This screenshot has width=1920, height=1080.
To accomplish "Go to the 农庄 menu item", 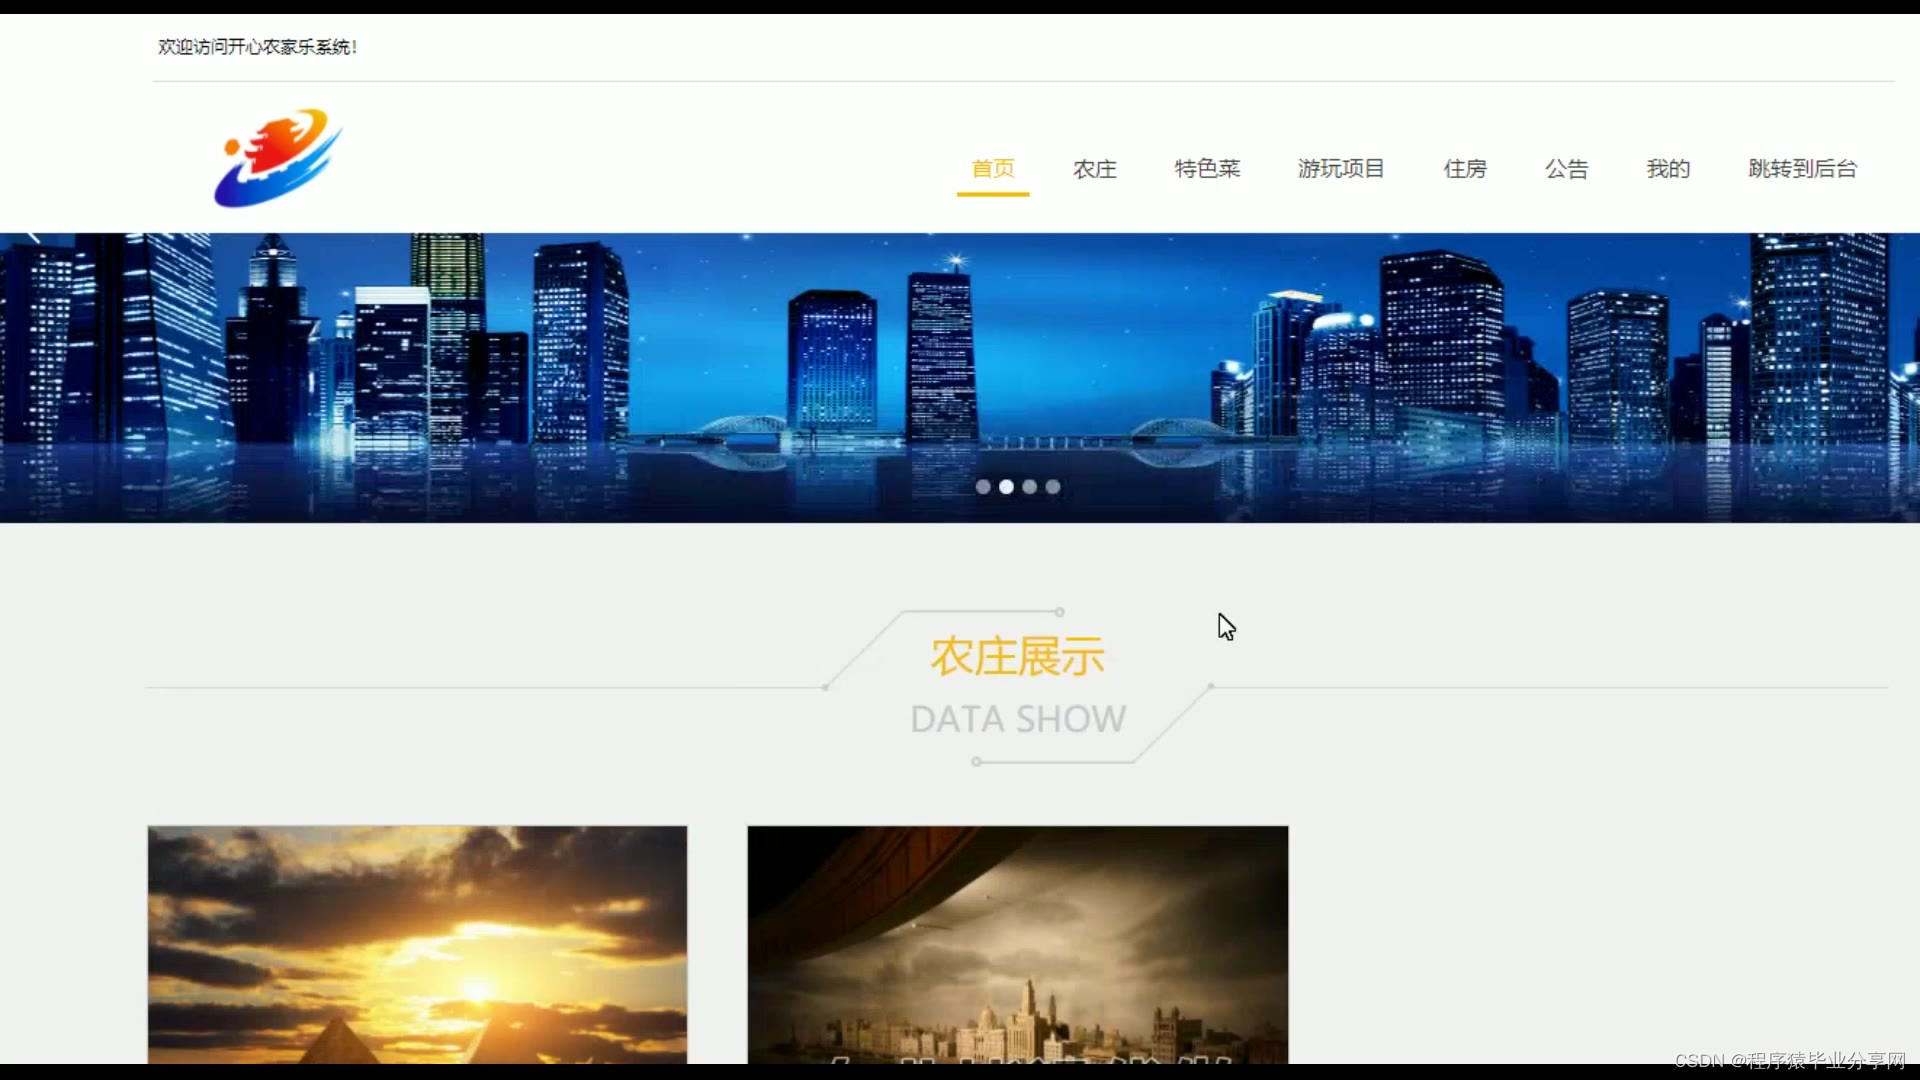I will pyautogui.click(x=1094, y=169).
